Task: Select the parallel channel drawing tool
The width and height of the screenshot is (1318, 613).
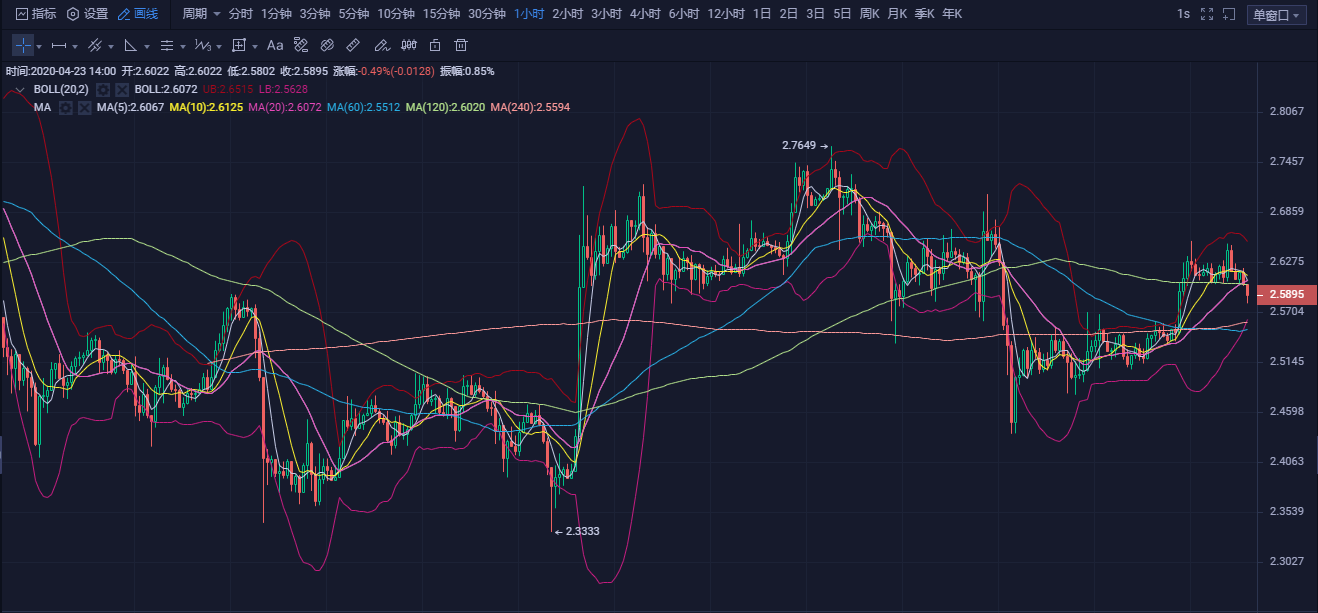Action: click(95, 45)
